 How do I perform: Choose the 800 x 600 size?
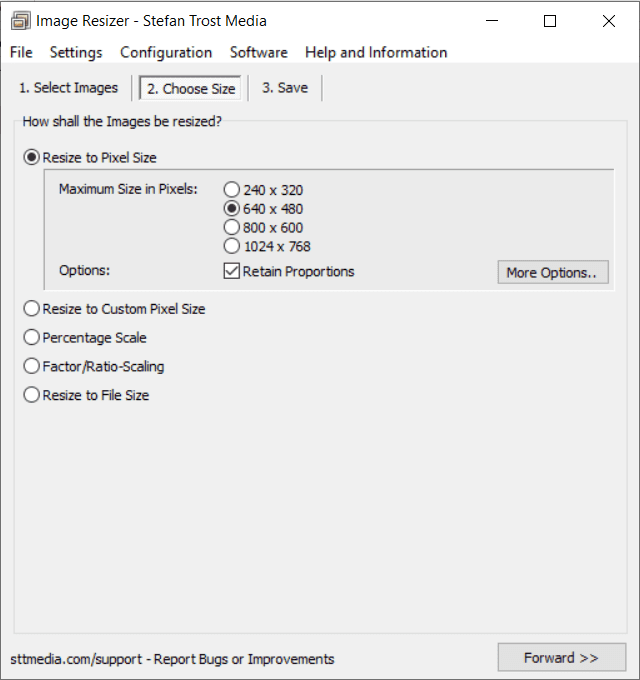(263, 227)
